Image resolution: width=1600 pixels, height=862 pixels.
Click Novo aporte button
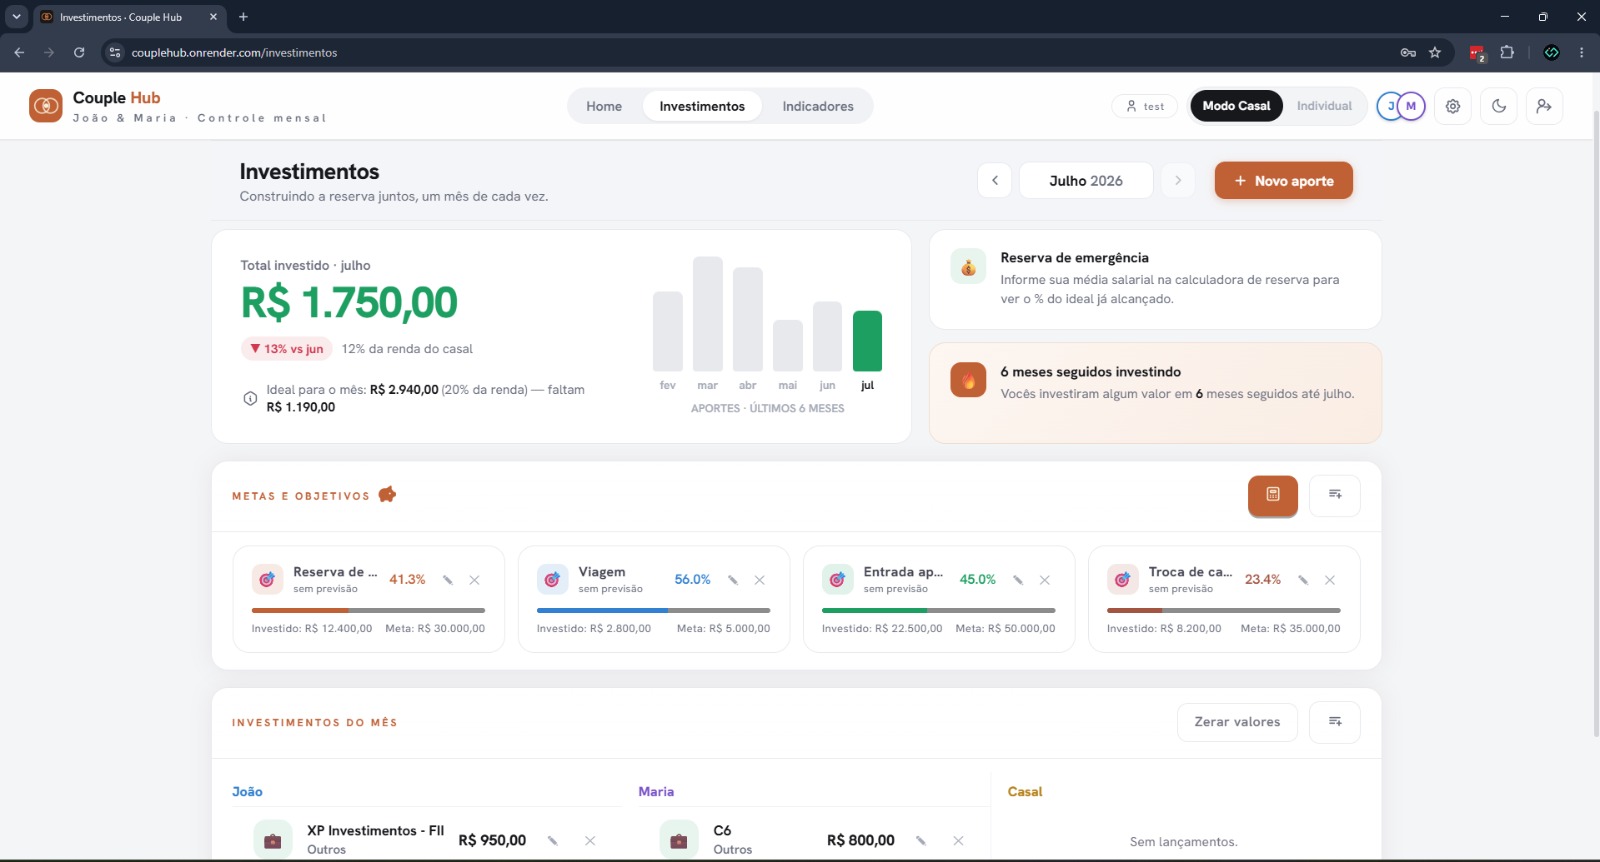(x=1284, y=180)
